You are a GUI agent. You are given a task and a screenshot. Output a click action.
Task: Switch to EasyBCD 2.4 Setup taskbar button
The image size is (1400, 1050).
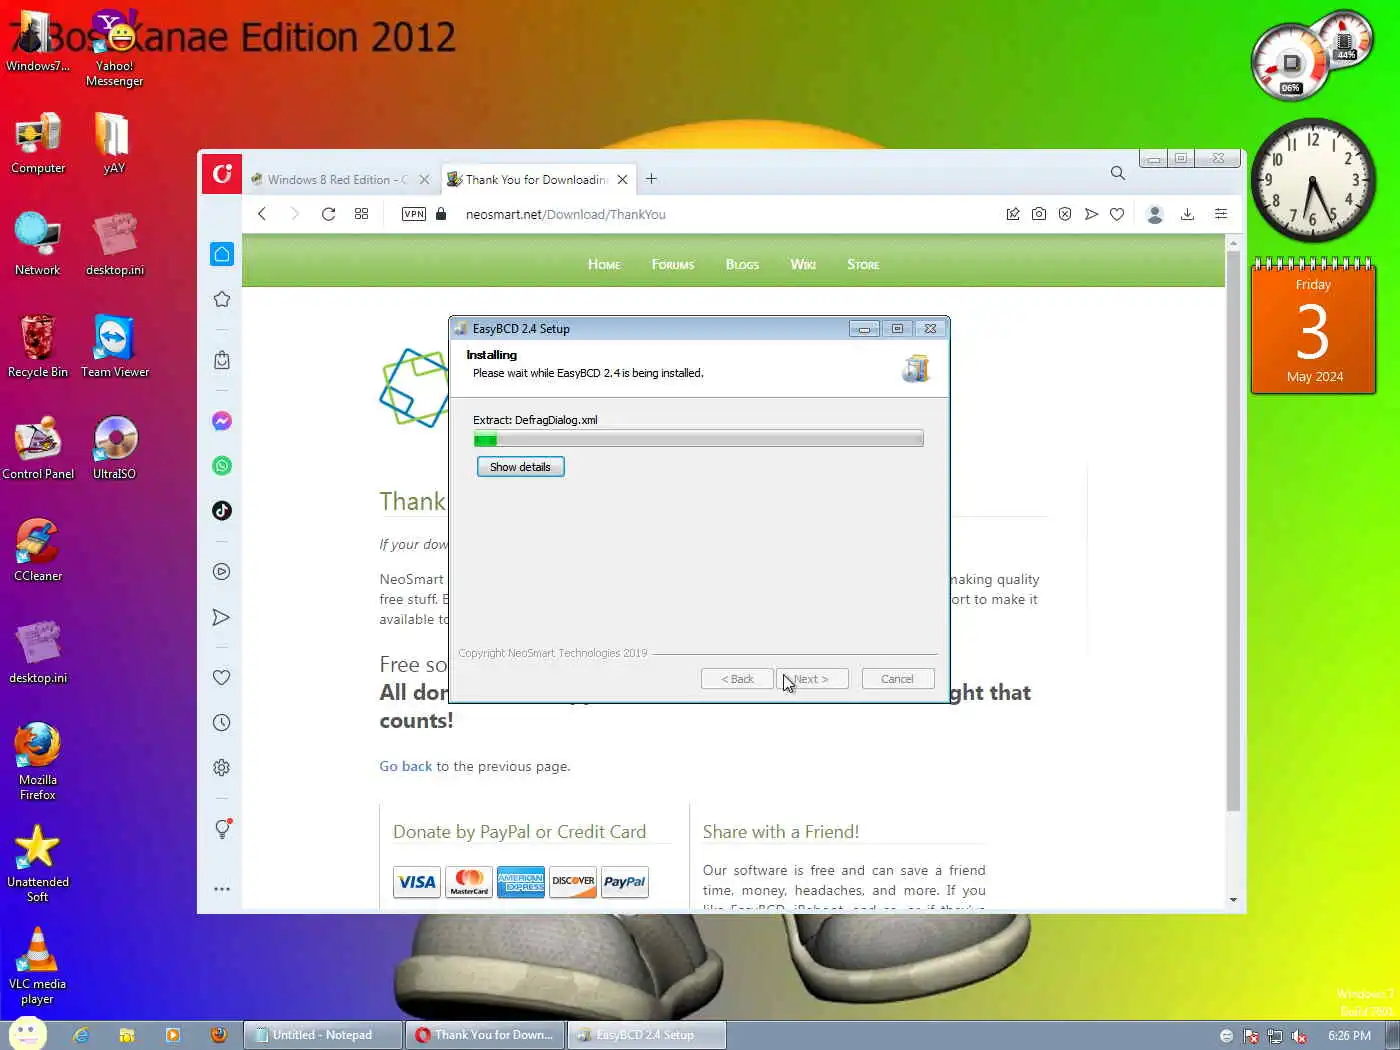pyautogui.click(x=647, y=1035)
